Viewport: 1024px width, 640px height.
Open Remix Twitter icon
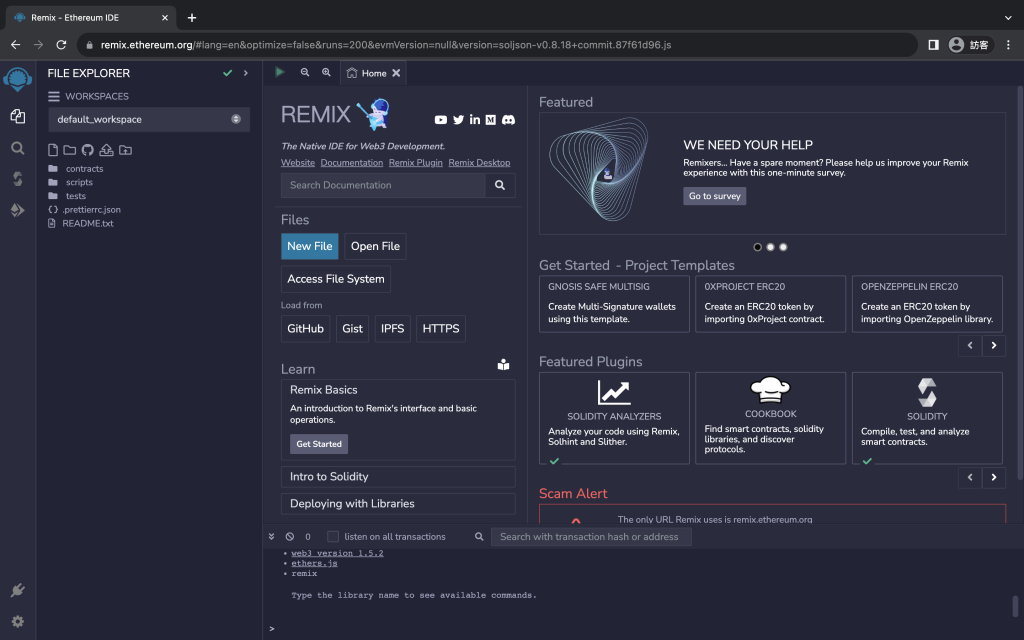[x=458, y=120]
